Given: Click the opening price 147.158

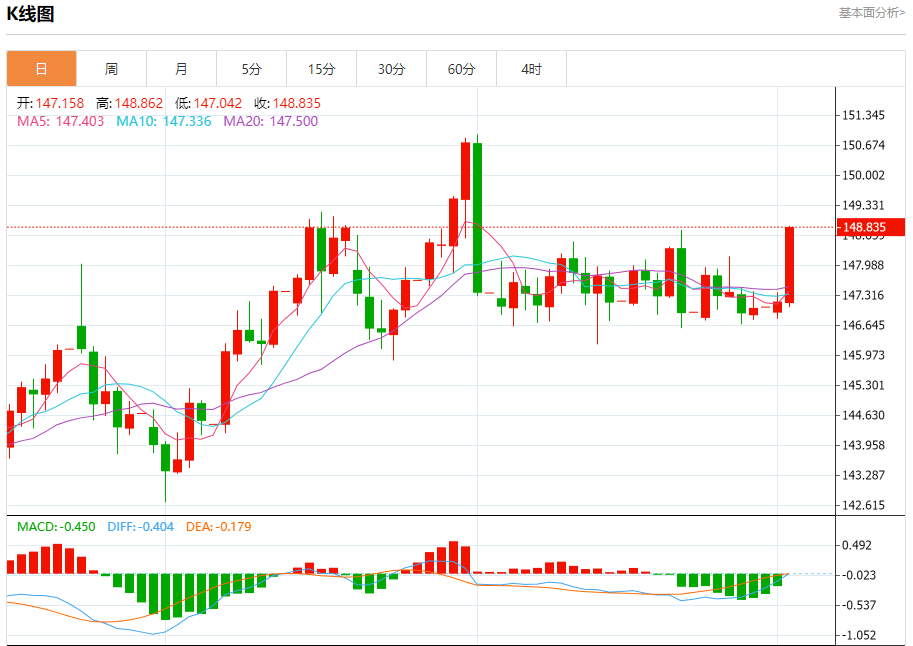Looking at the screenshot, I should (60, 103).
